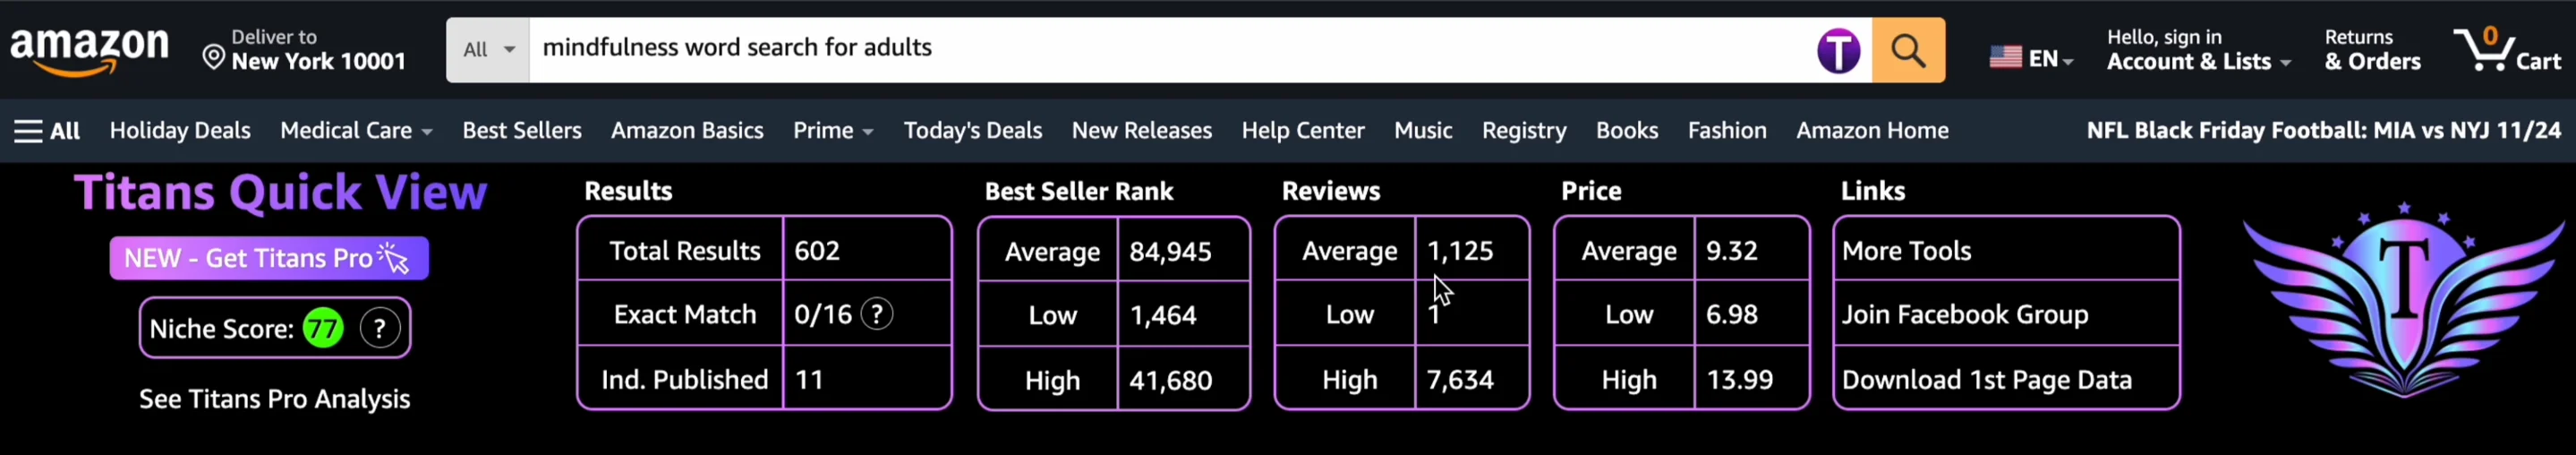Open Amazon Home nav item
2576x455 pixels.
tap(1872, 131)
